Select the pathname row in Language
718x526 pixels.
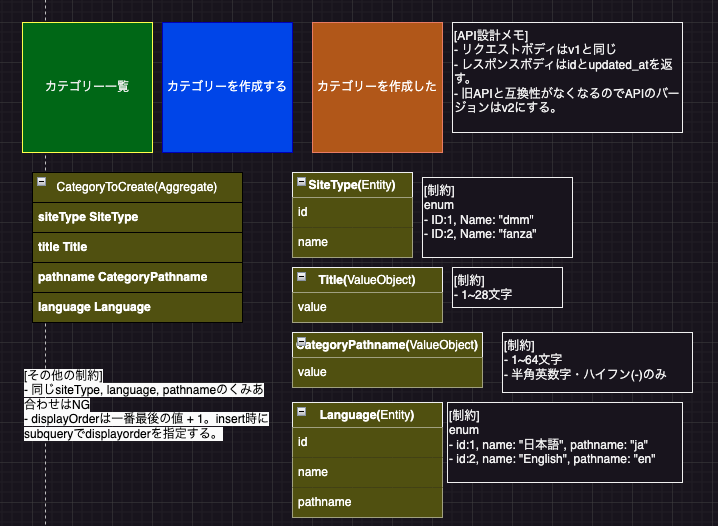coord(368,502)
